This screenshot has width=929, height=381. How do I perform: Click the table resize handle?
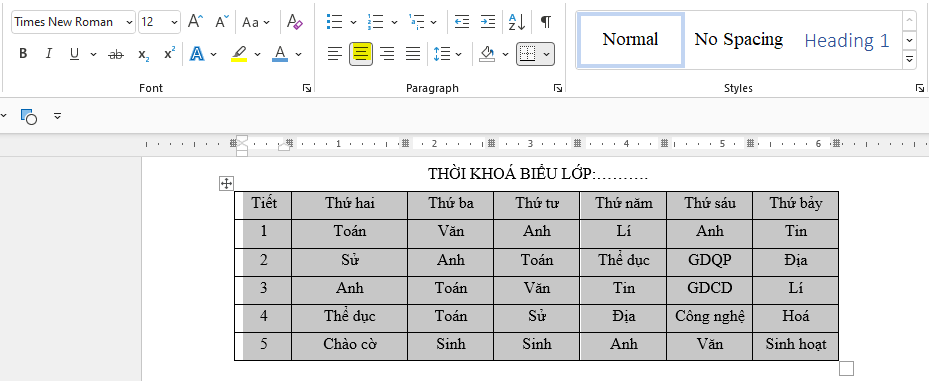(x=846, y=368)
